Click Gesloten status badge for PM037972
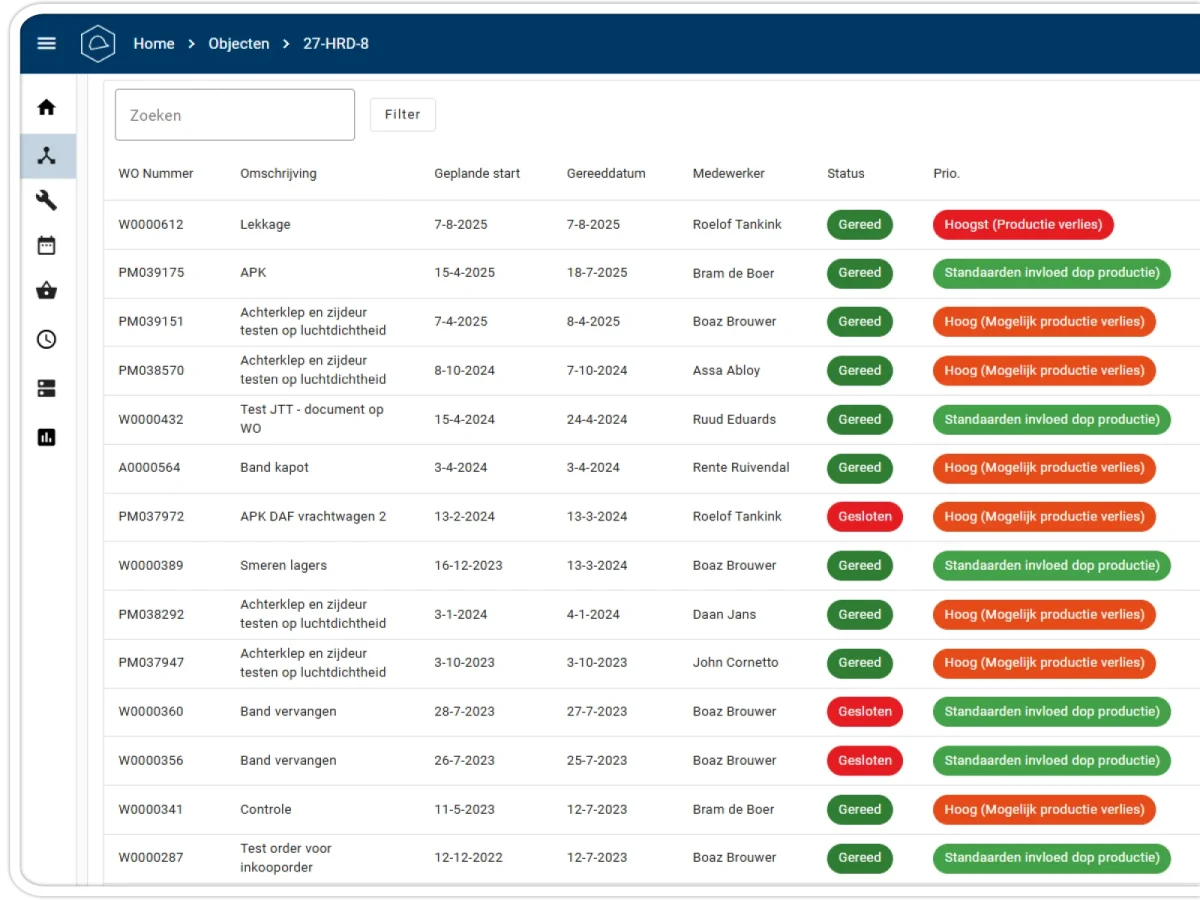This screenshot has height=900, width=1200. coord(865,516)
